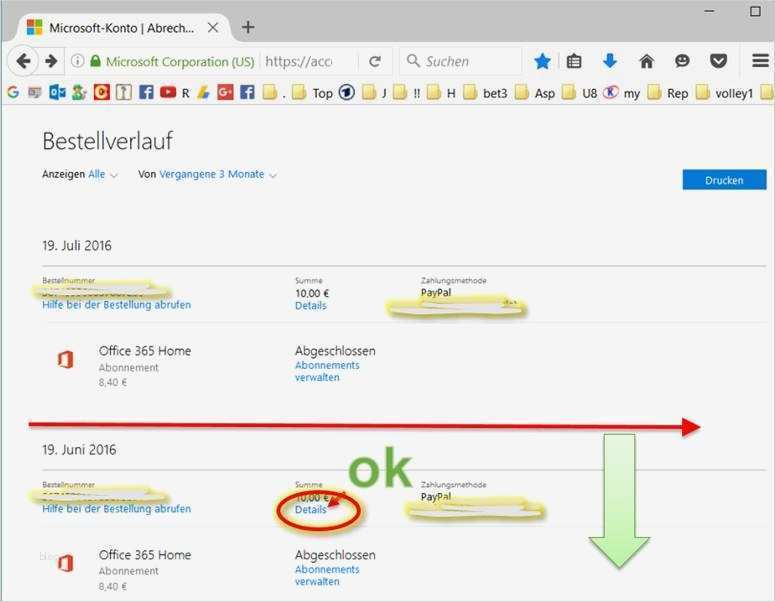Go to the home page icon

tap(646, 62)
